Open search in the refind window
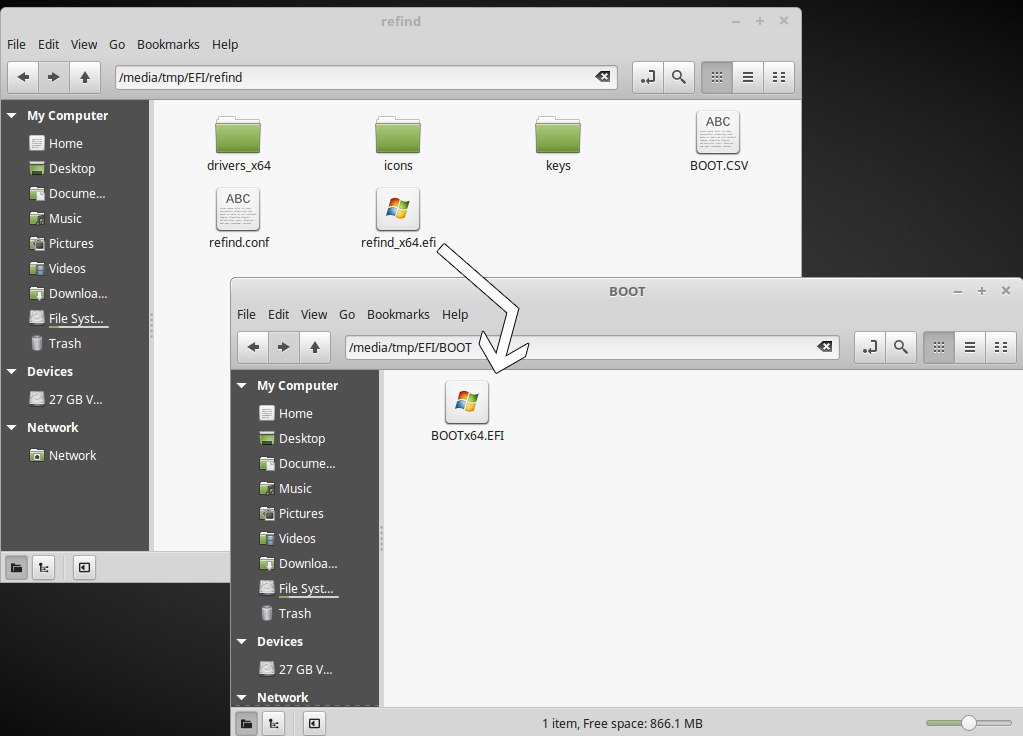This screenshot has width=1023, height=736. [679, 77]
